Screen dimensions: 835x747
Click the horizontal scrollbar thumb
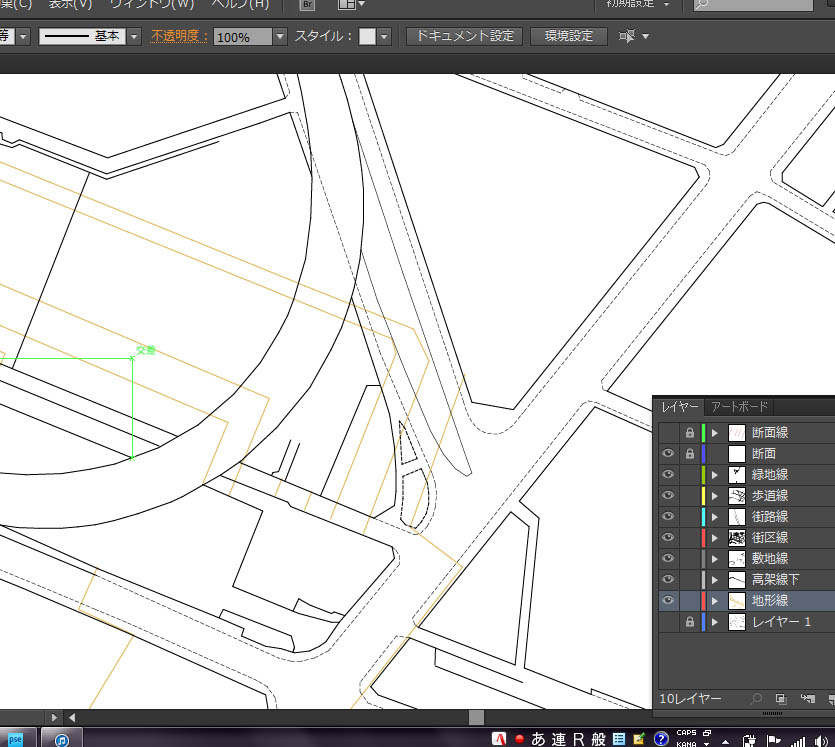click(476, 717)
